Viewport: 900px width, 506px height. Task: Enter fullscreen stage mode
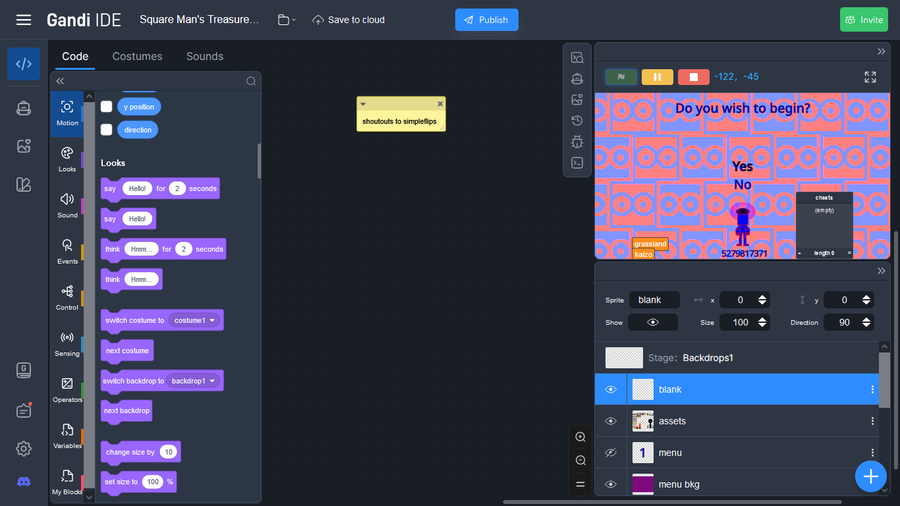point(870,77)
